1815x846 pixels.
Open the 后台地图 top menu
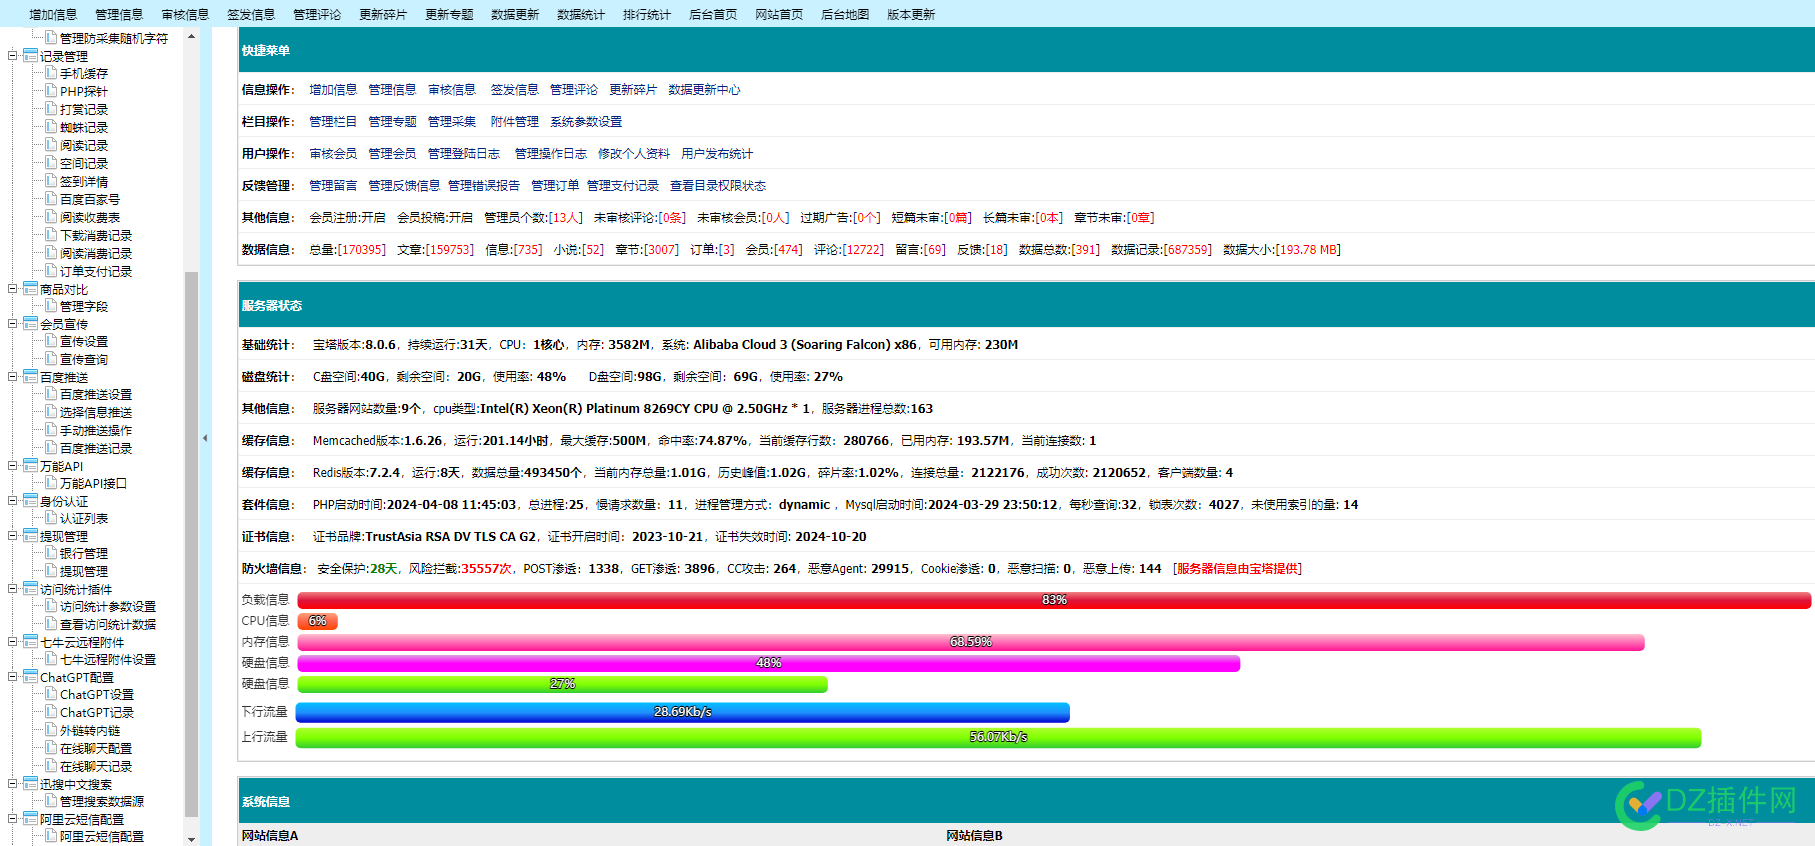click(x=845, y=14)
